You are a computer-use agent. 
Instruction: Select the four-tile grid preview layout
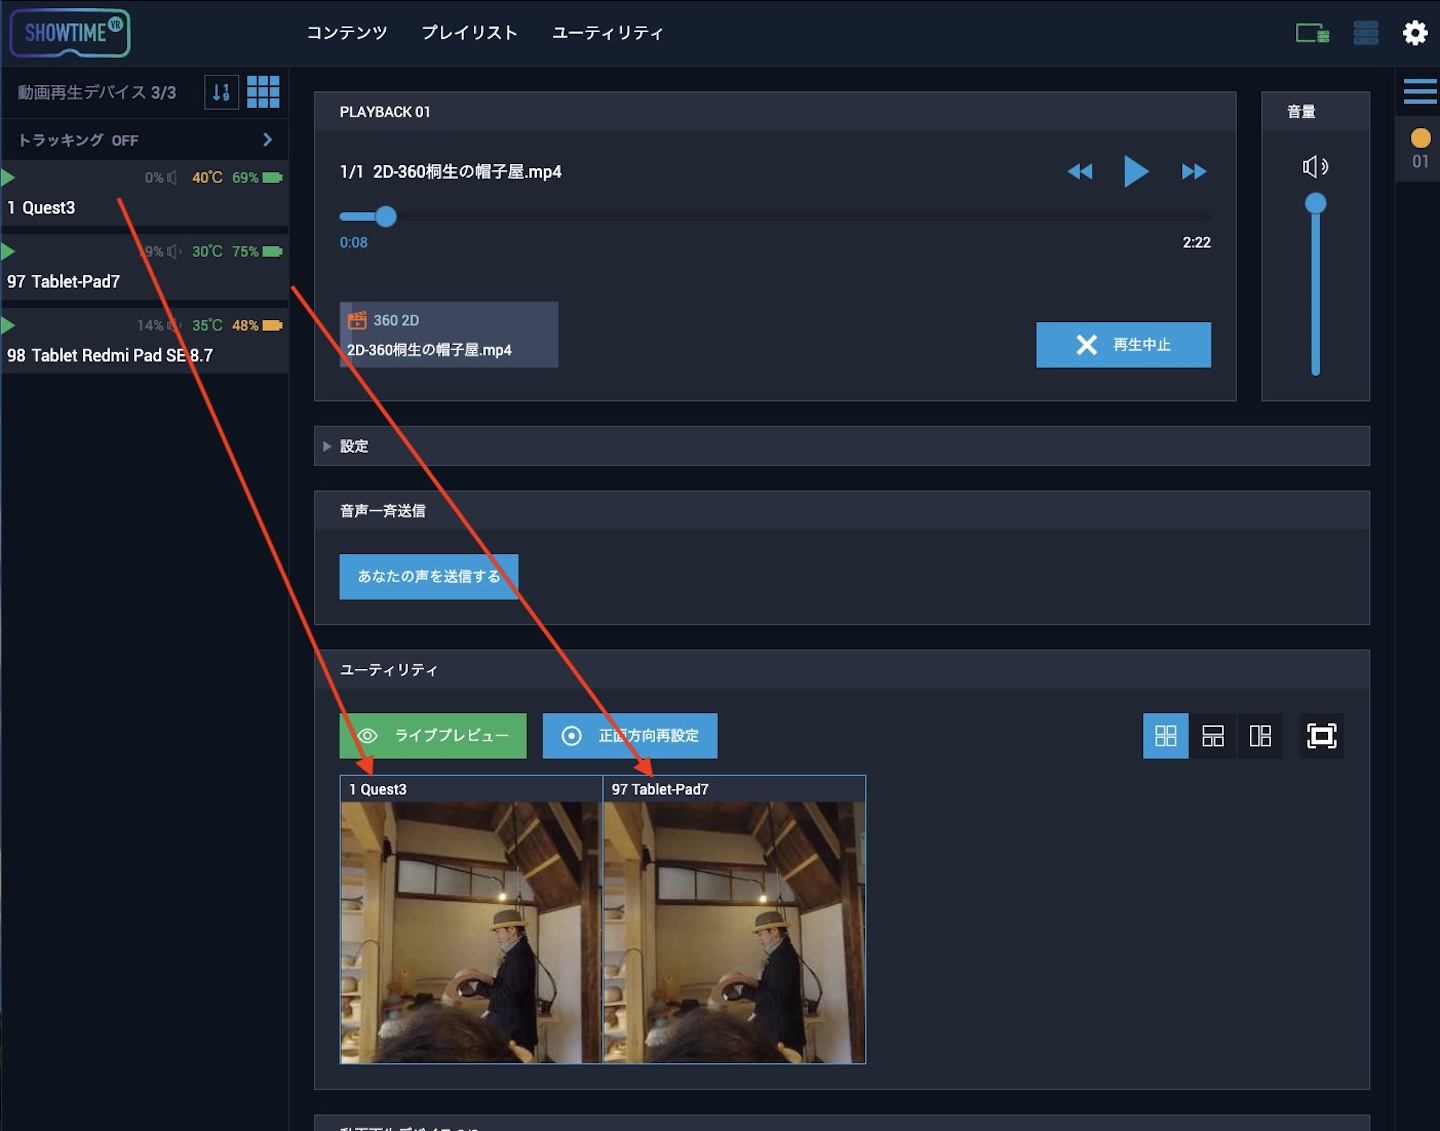click(x=1166, y=736)
